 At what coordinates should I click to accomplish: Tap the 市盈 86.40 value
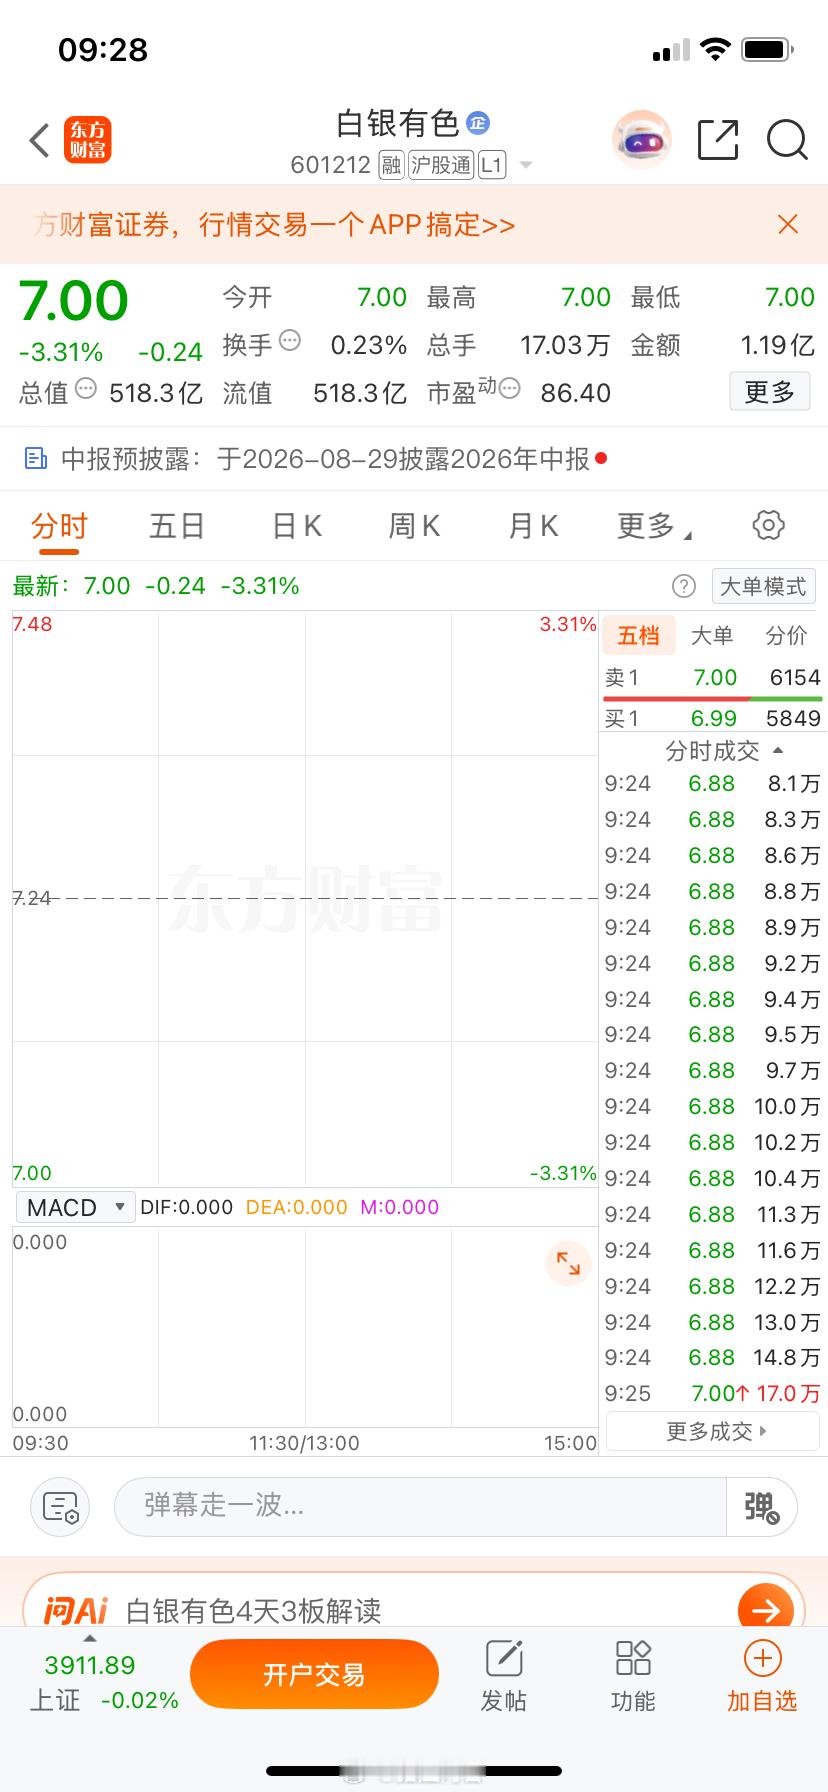(x=576, y=393)
